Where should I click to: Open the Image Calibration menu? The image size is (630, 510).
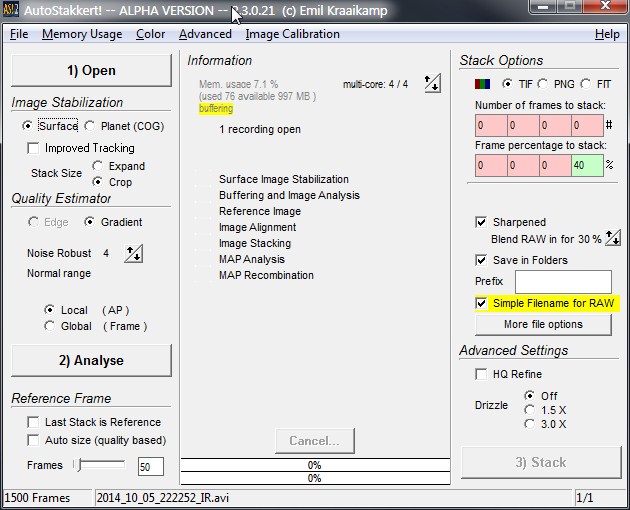293,34
